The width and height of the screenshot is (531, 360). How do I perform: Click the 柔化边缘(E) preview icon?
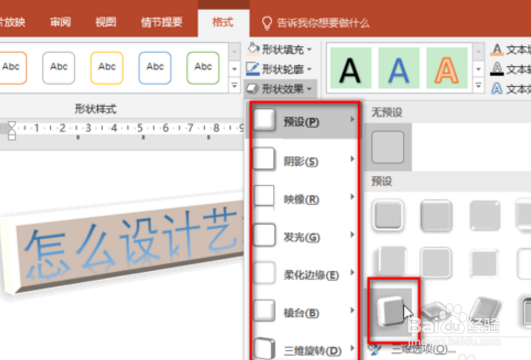[264, 272]
